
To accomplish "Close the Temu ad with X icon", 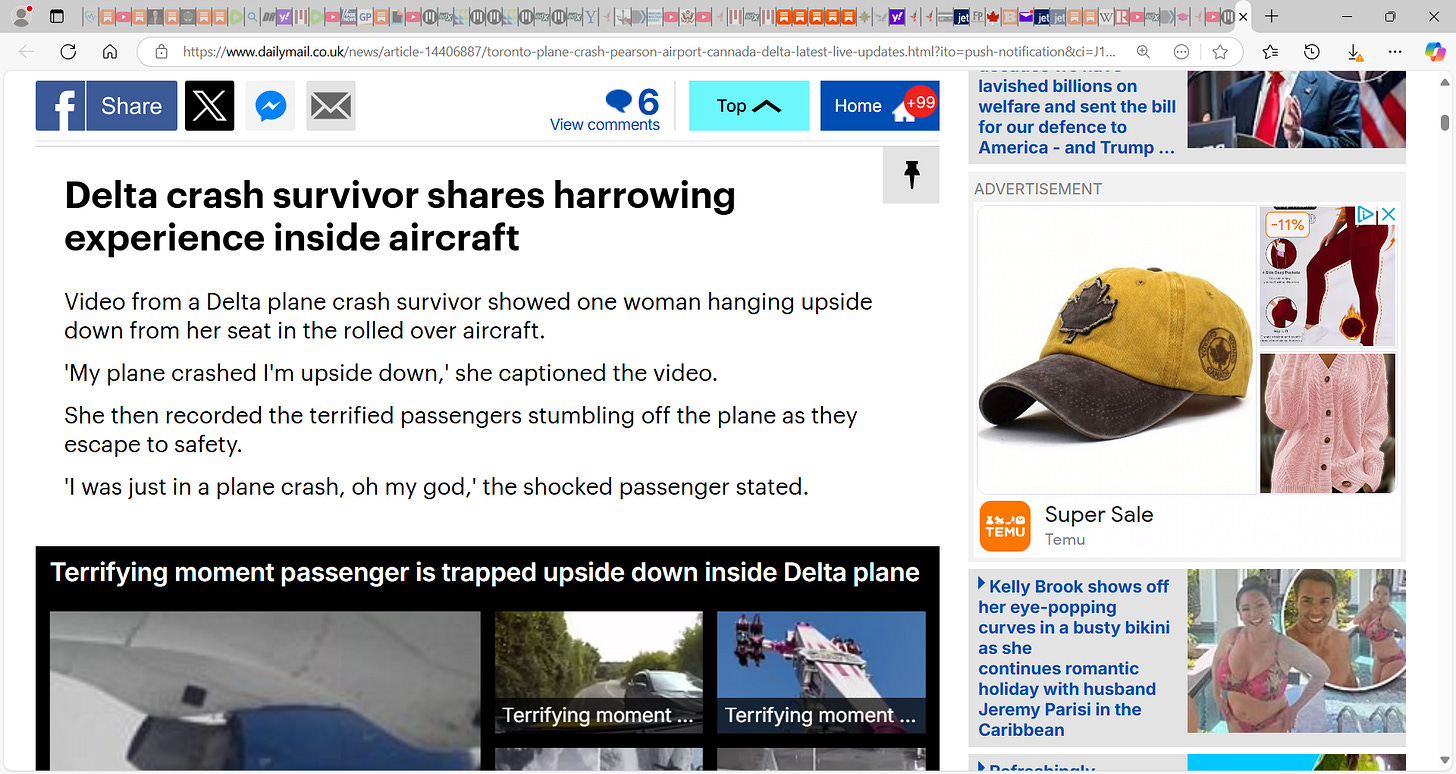I will click(1388, 214).
